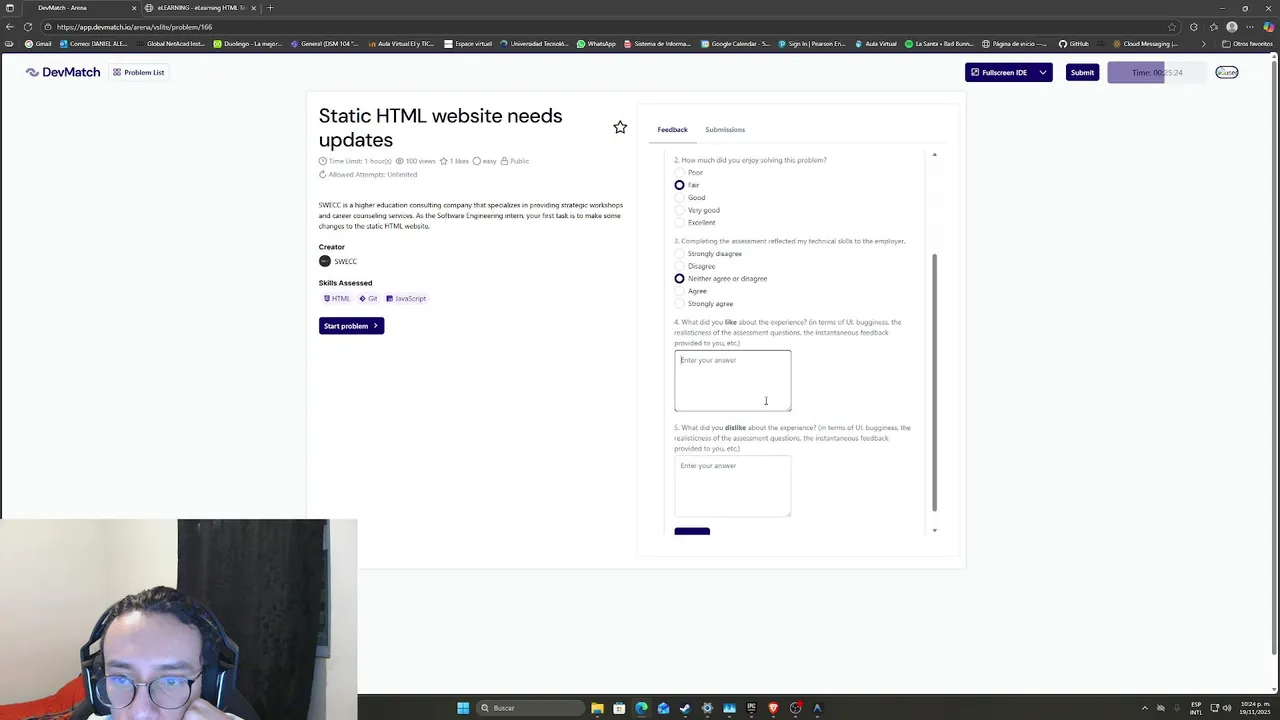Click the 'dislike about the experience' answer box

pos(732,486)
